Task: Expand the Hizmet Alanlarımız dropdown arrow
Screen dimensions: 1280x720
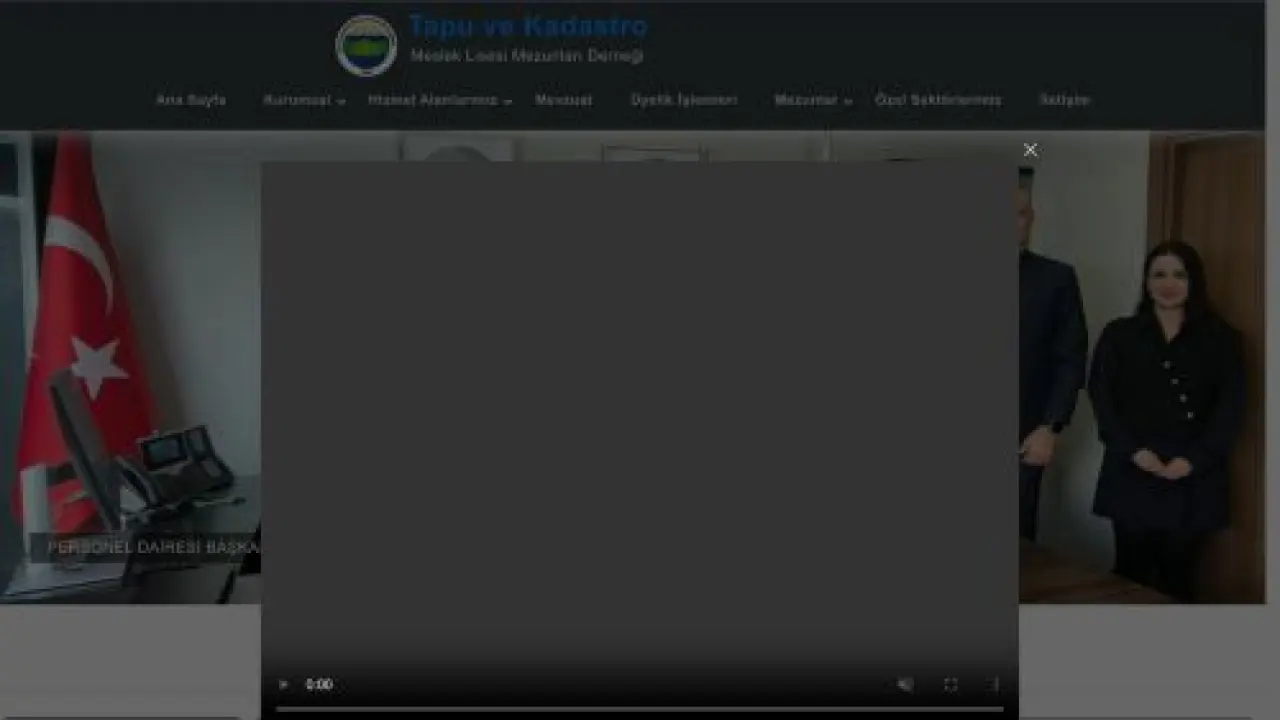Action: click(508, 101)
